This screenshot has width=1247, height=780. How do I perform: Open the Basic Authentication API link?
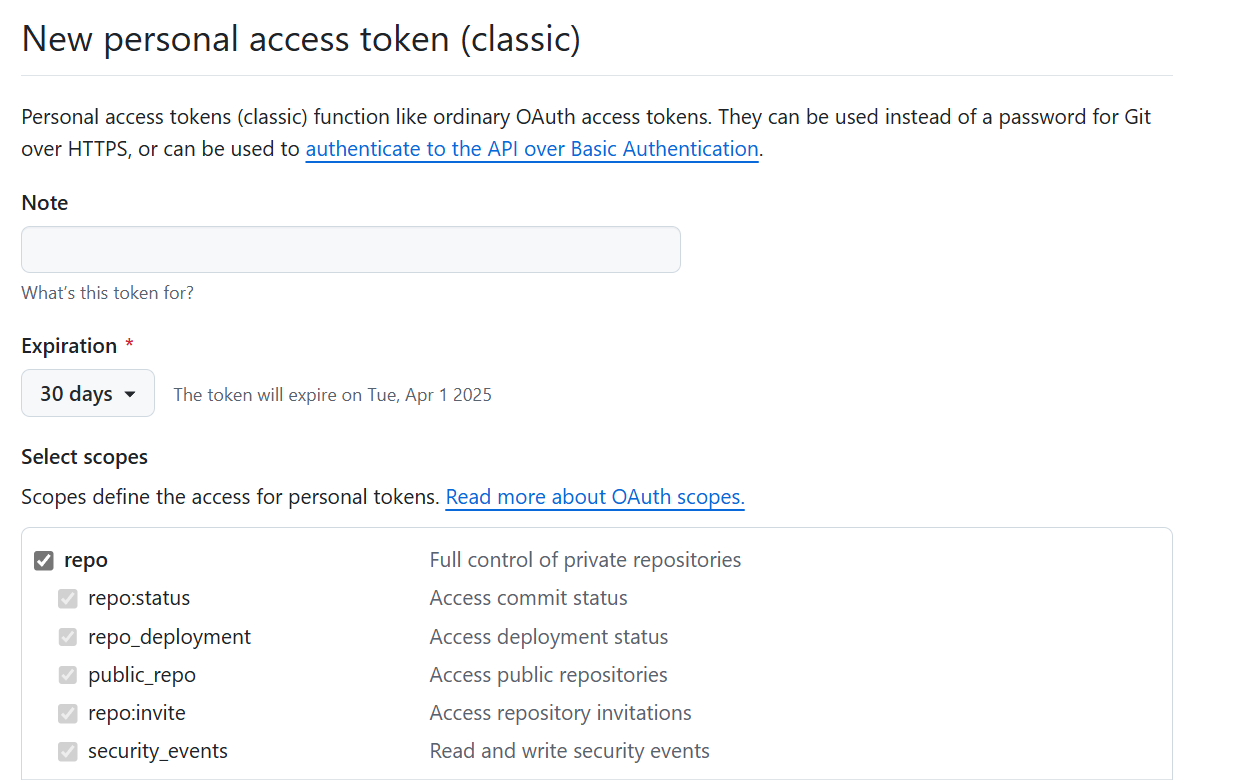(x=532, y=149)
